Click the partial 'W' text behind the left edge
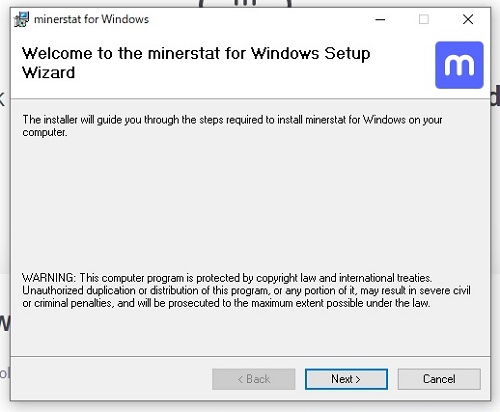The width and height of the screenshot is (500, 412). [5, 323]
